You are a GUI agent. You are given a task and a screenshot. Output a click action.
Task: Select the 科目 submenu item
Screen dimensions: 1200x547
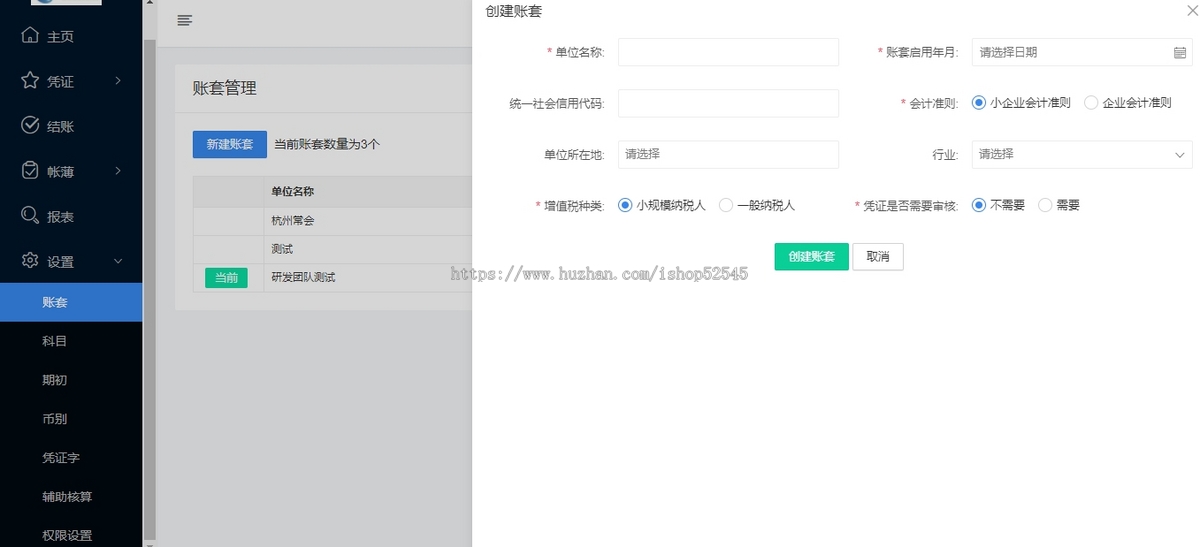[71, 341]
